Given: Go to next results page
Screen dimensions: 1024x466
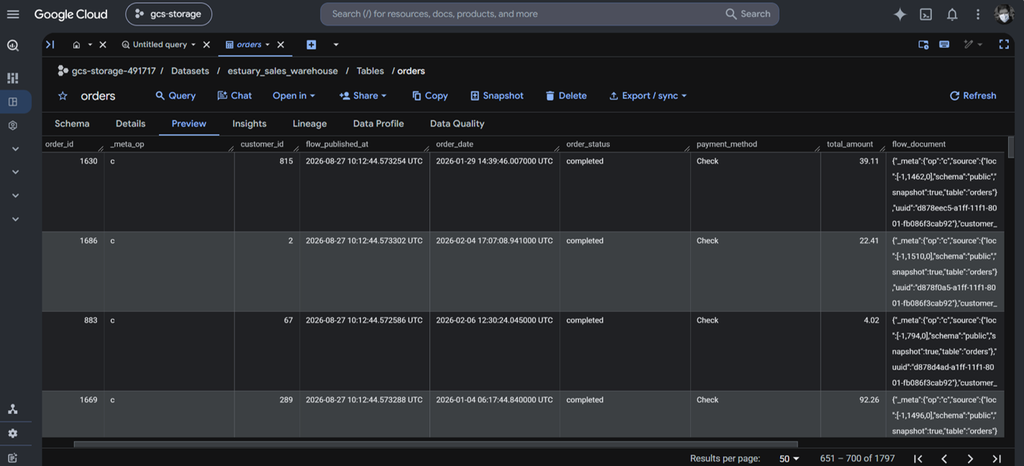Looking at the screenshot, I should 970,459.
